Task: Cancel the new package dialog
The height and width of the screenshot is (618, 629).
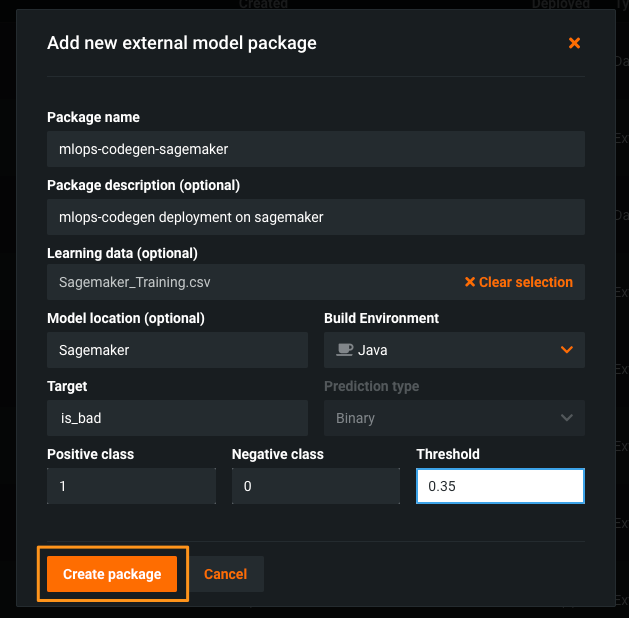Action: [226, 574]
